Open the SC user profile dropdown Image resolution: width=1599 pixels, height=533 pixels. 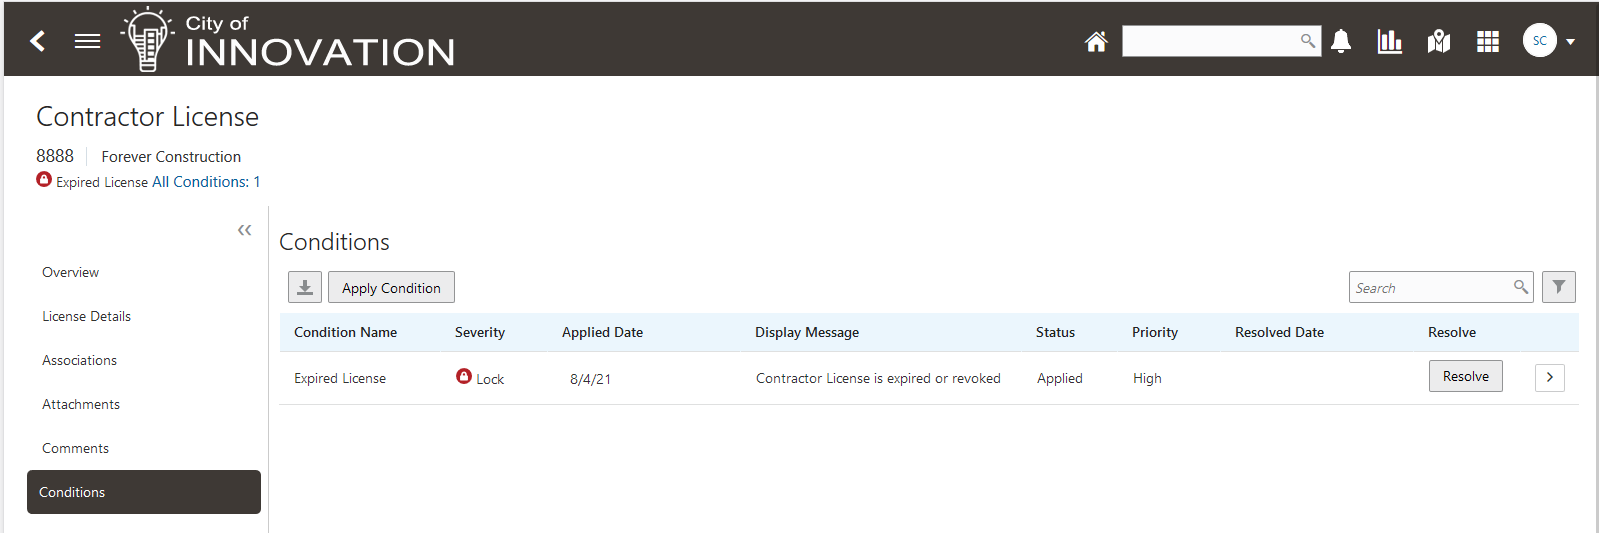pyautogui.click(x=1549, y=41)
